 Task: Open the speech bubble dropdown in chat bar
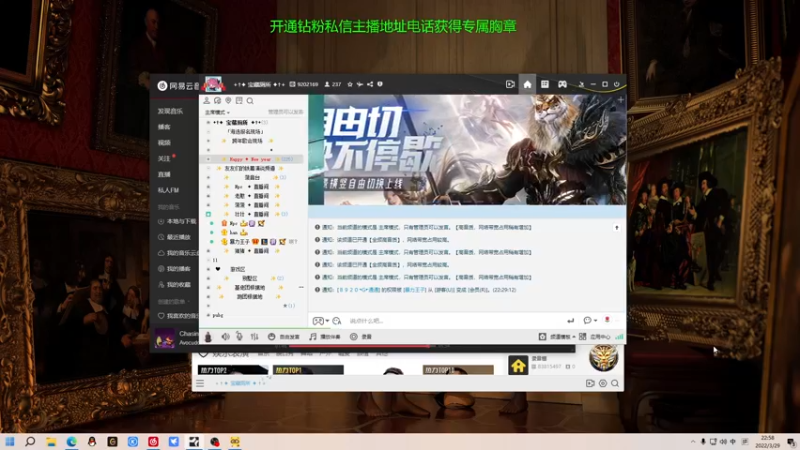tap(590, 320)
